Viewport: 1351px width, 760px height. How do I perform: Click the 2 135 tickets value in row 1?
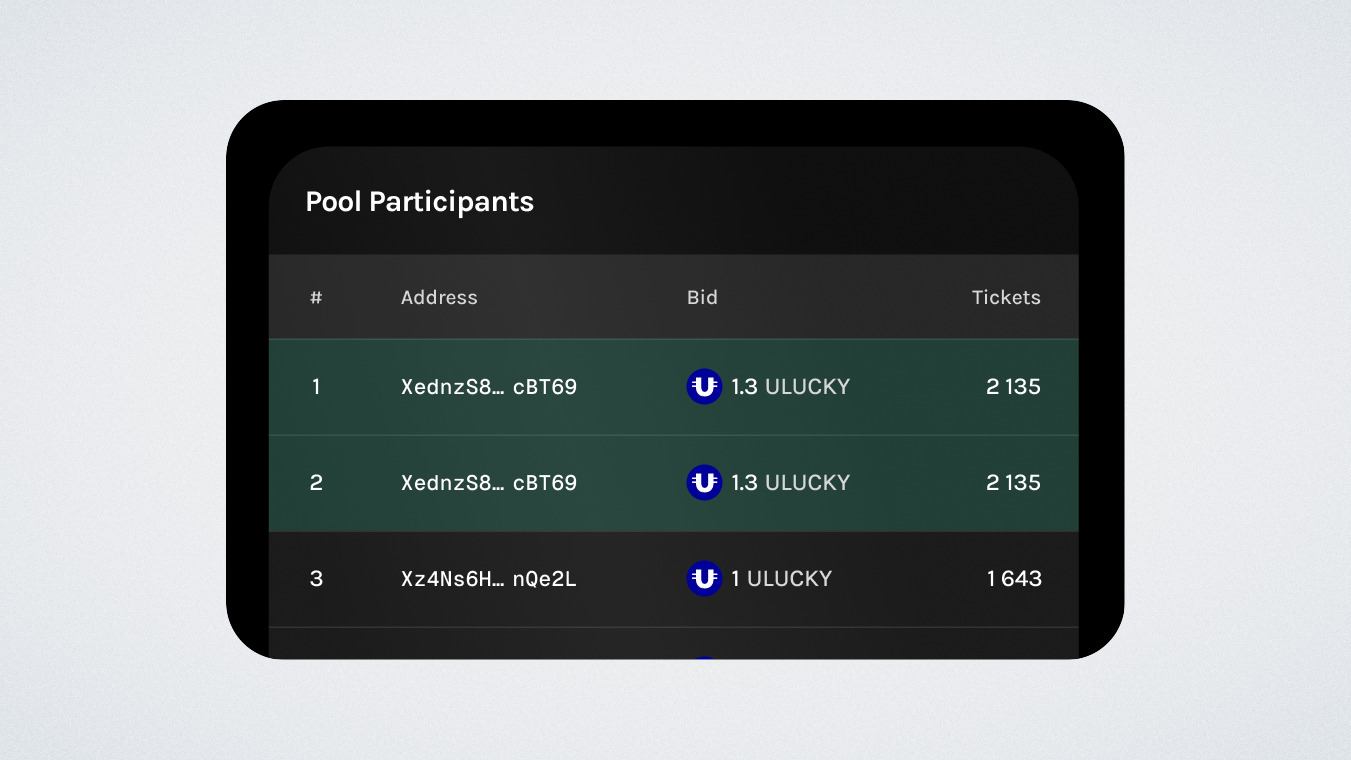point(1013,387)
